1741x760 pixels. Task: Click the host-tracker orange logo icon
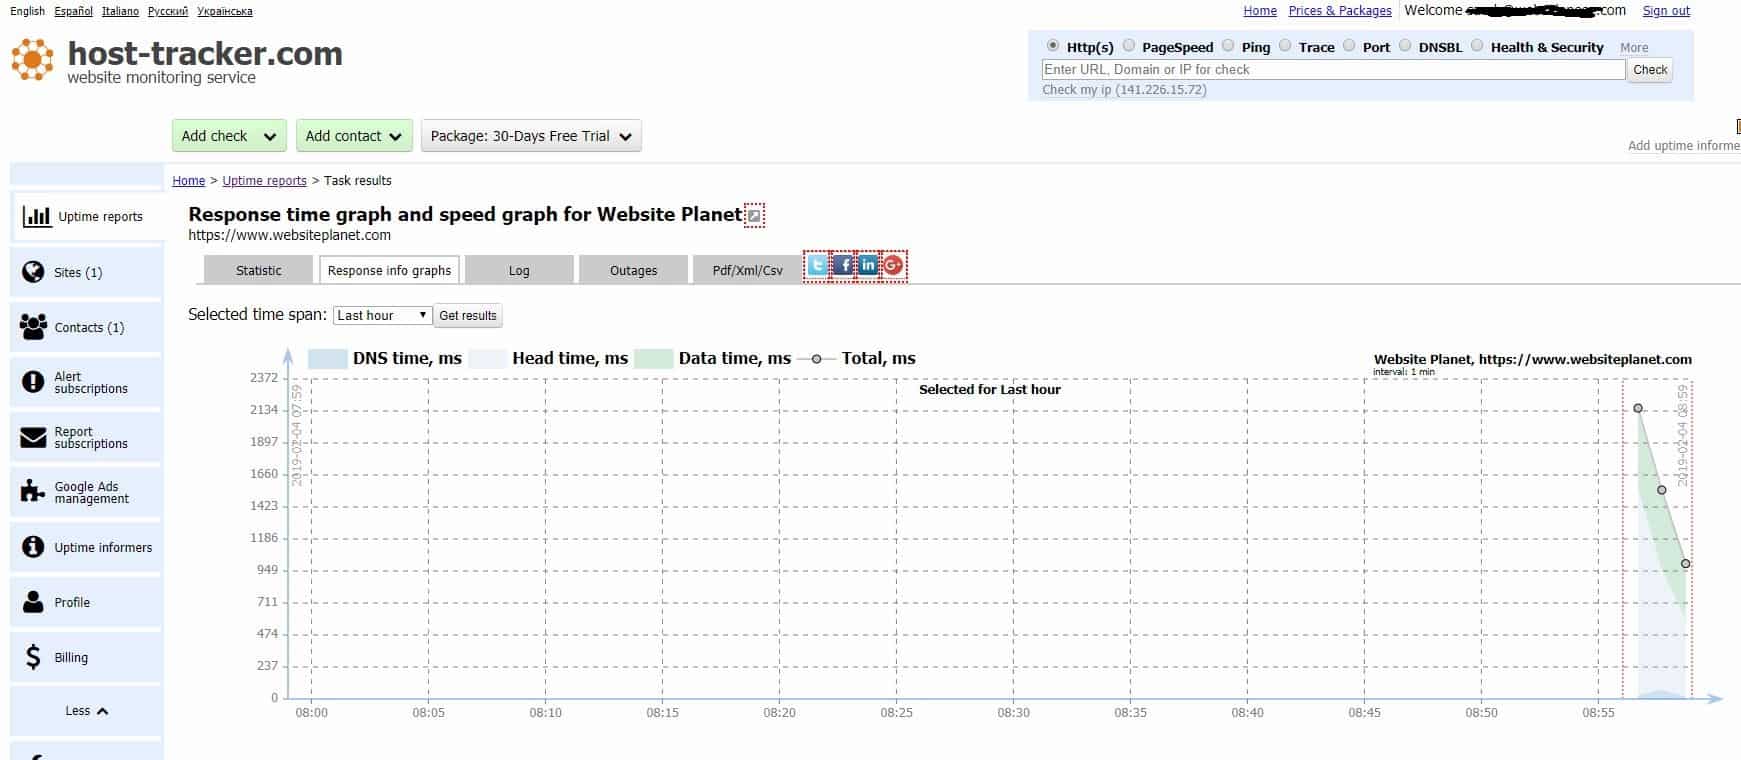33,60
